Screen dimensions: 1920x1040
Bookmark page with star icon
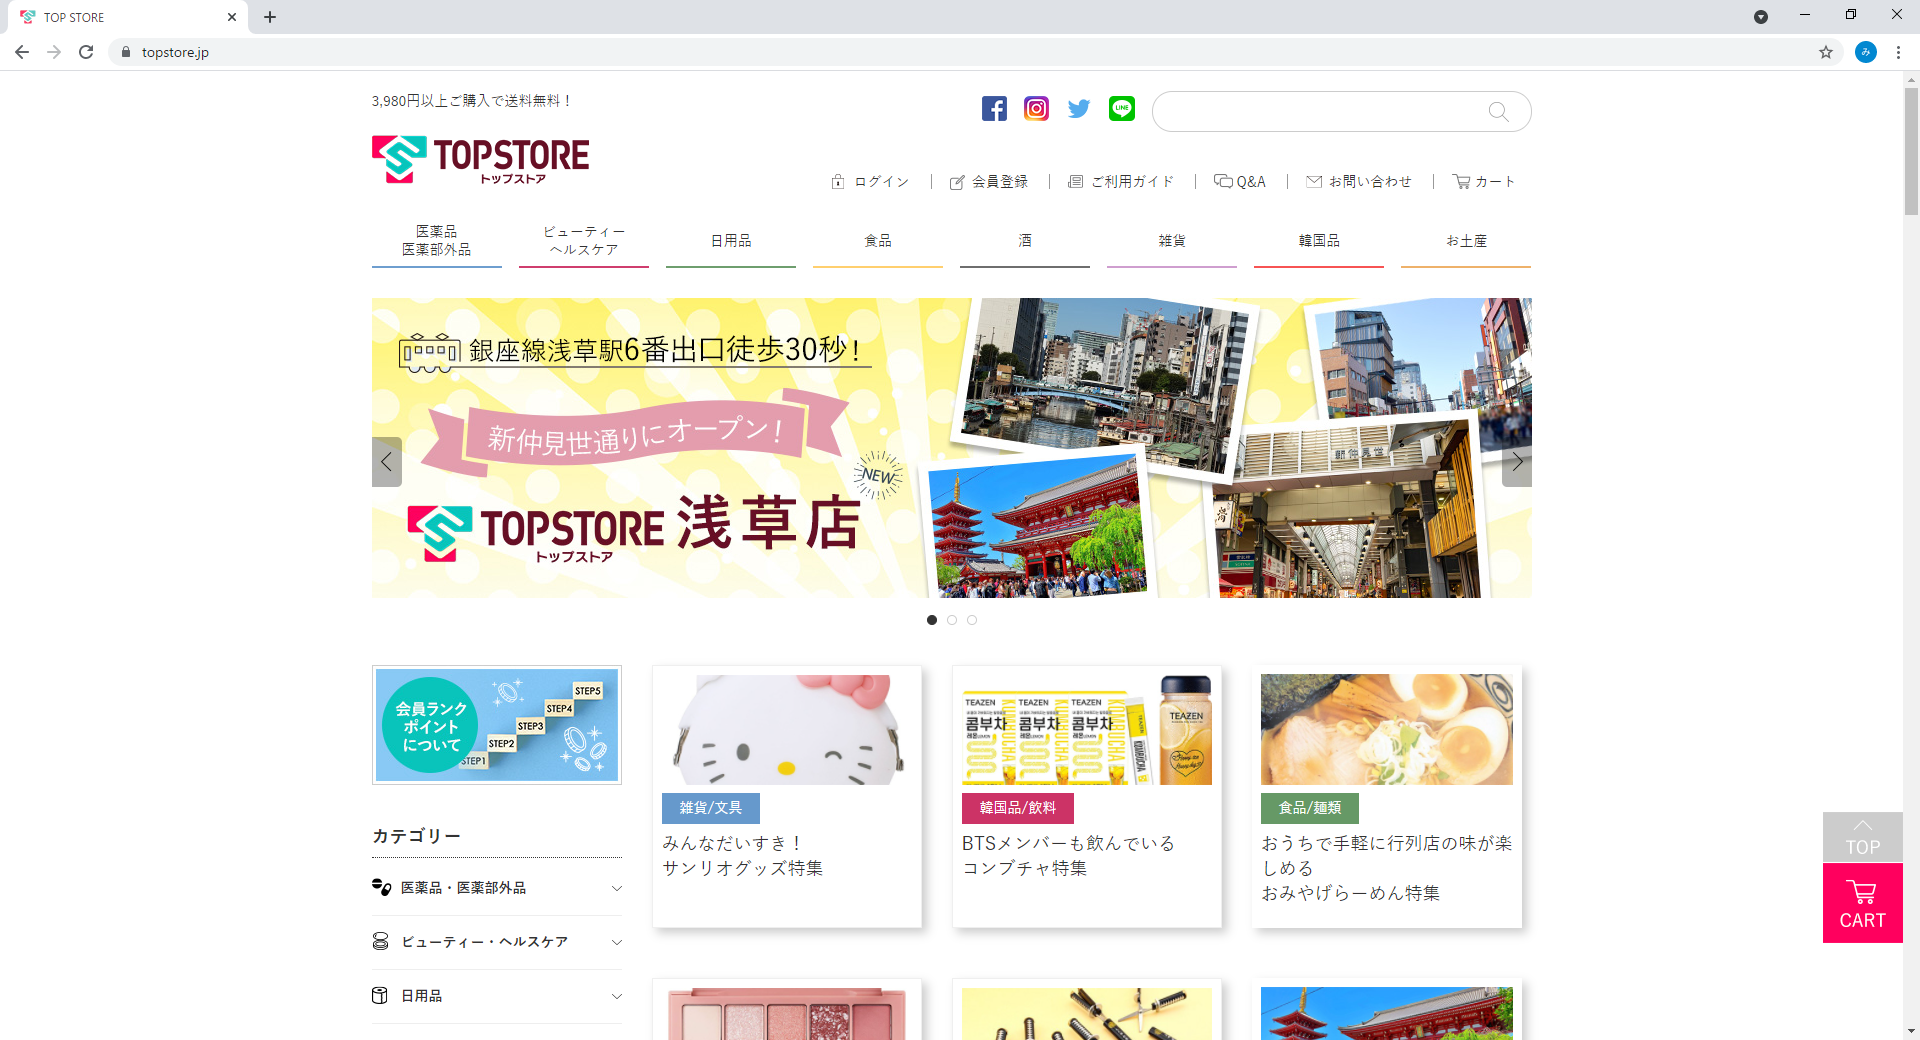[x=1826, y=52]
